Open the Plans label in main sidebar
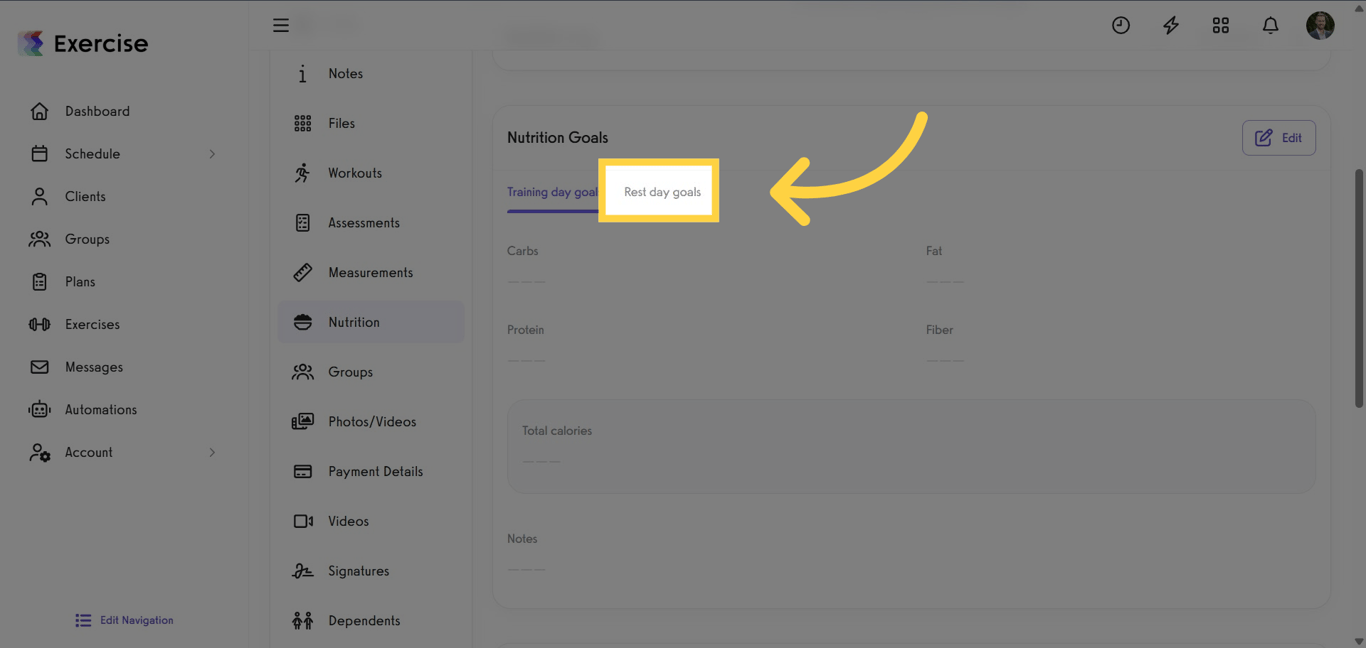The height and width of the screenshot is (648, 1366). coord(80,282)
